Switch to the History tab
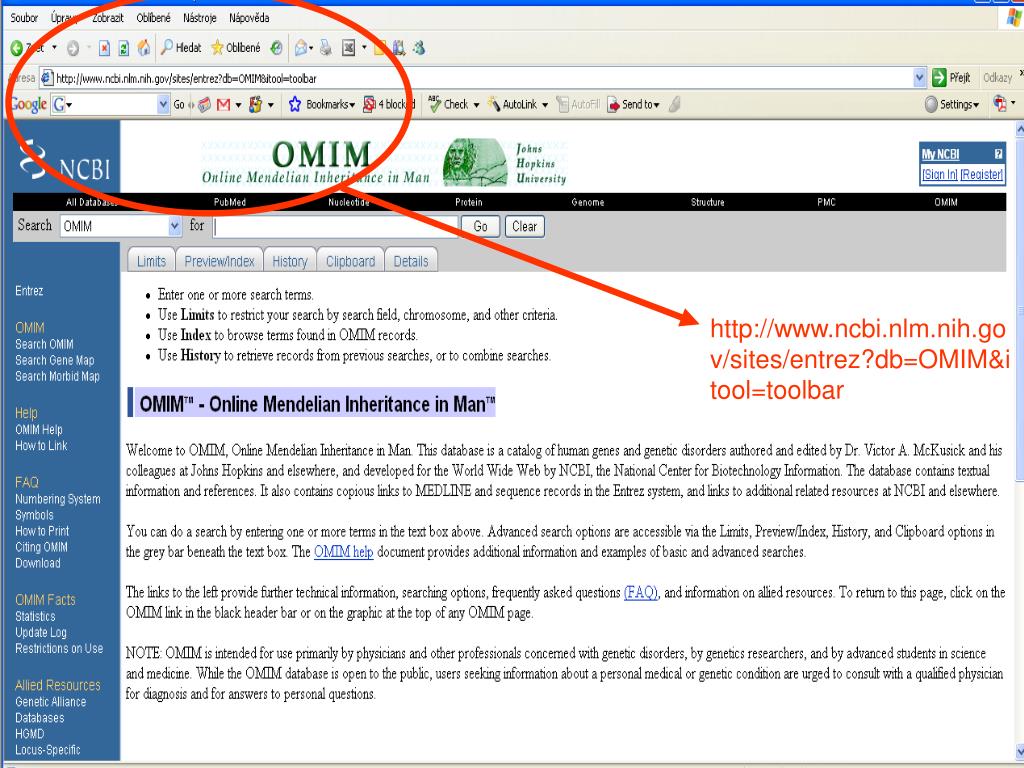The height and width of the screenshot is (768, 1024). tap(289, 261)
